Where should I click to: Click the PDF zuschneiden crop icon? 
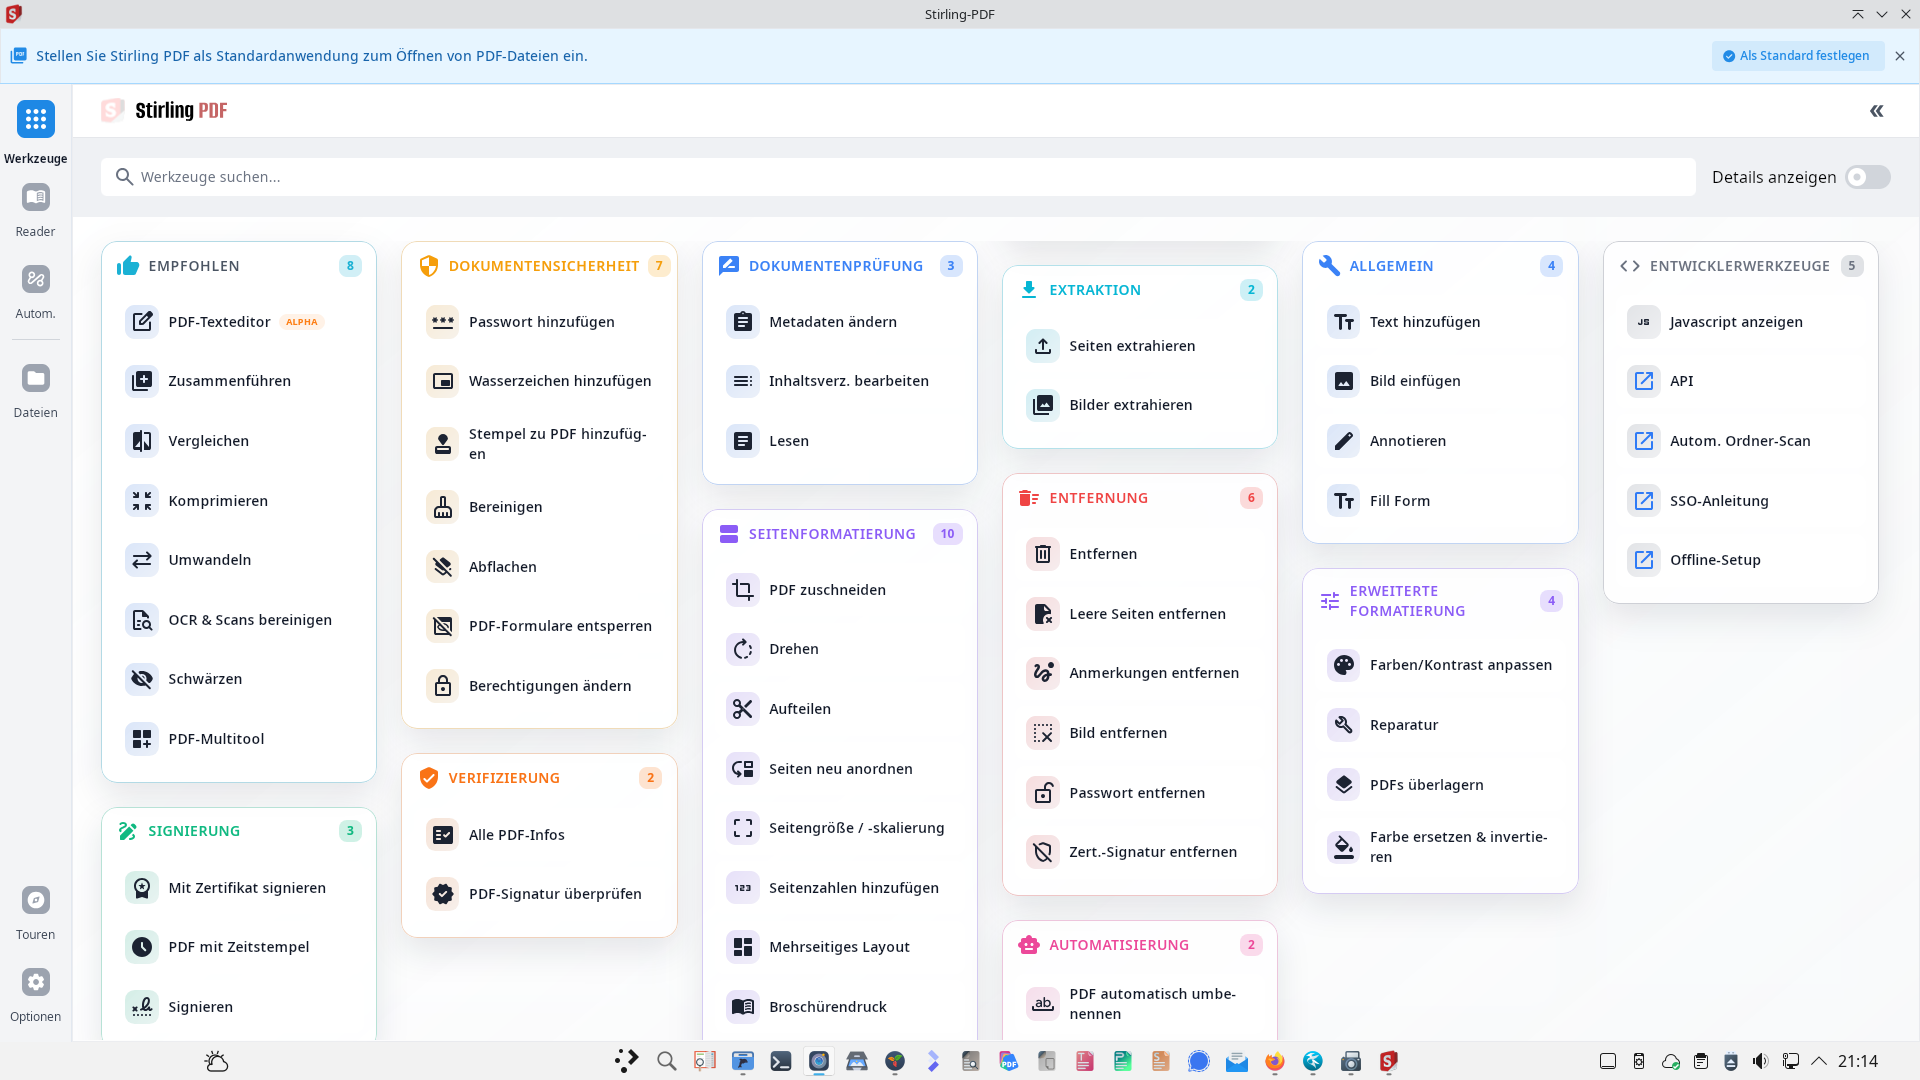click(742, 590)
